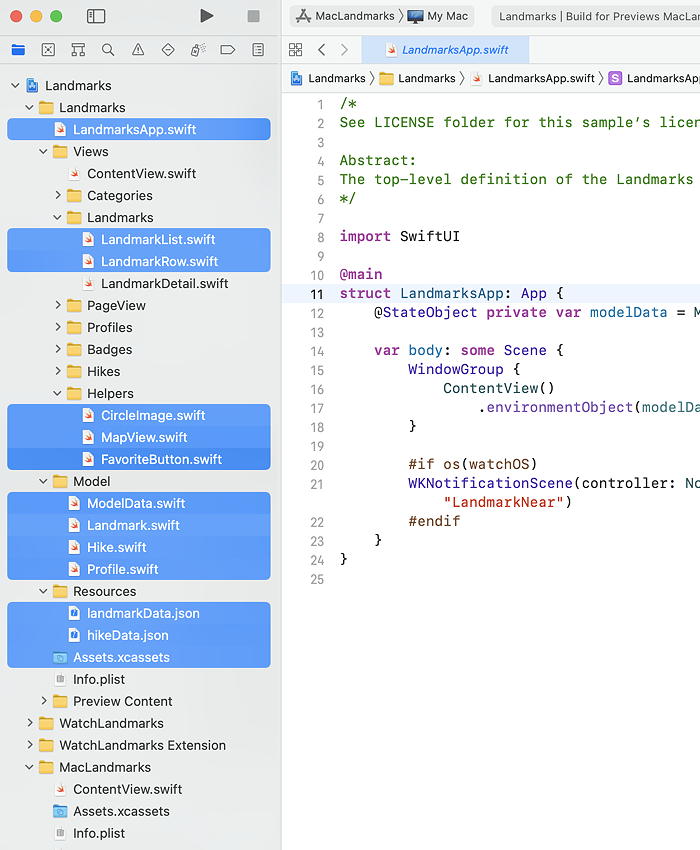Select landmarkData.json file

point(139,613)
